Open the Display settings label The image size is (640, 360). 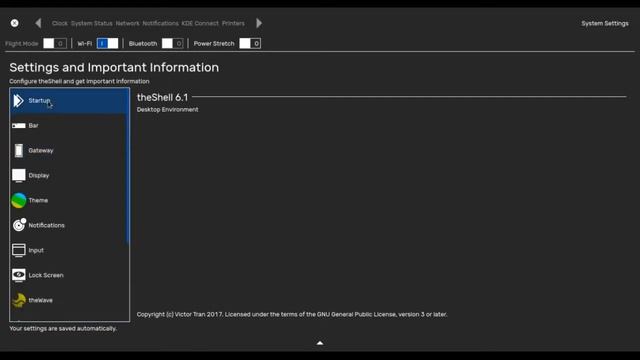[39, 176]
